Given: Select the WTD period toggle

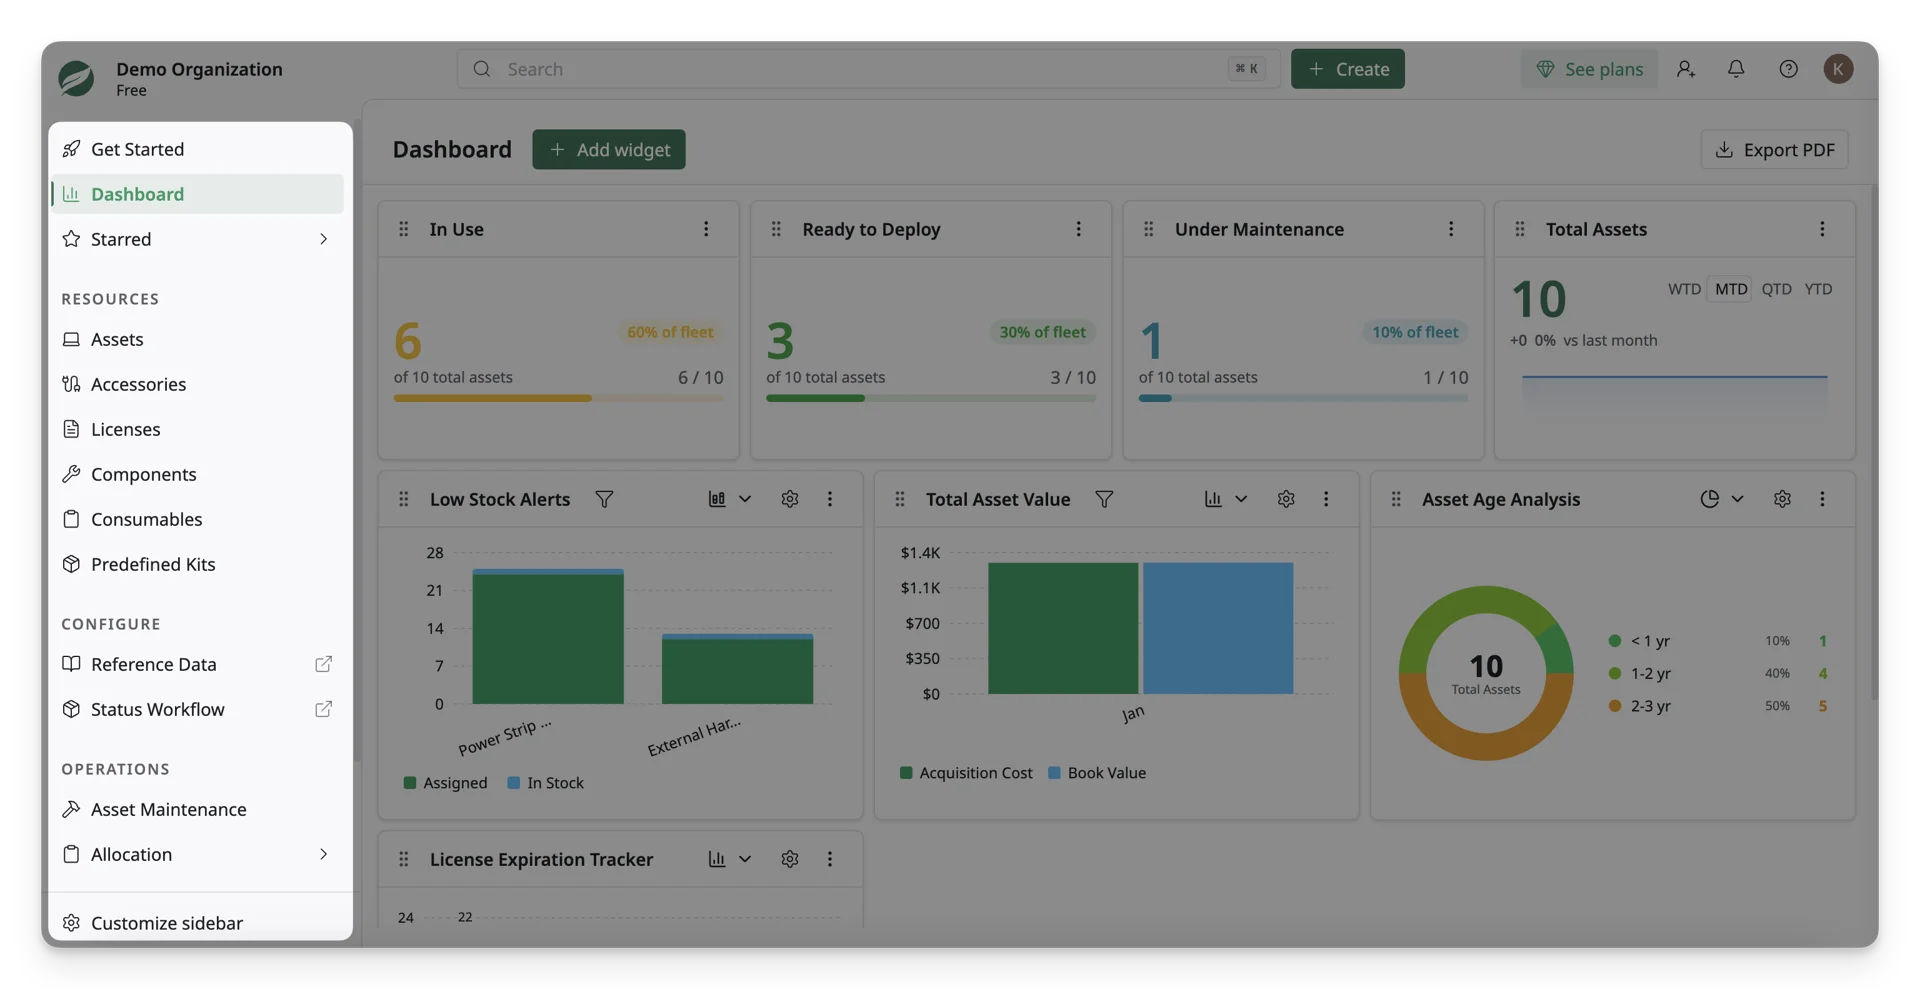Looking at the screenshot, I should point(1684,289).
